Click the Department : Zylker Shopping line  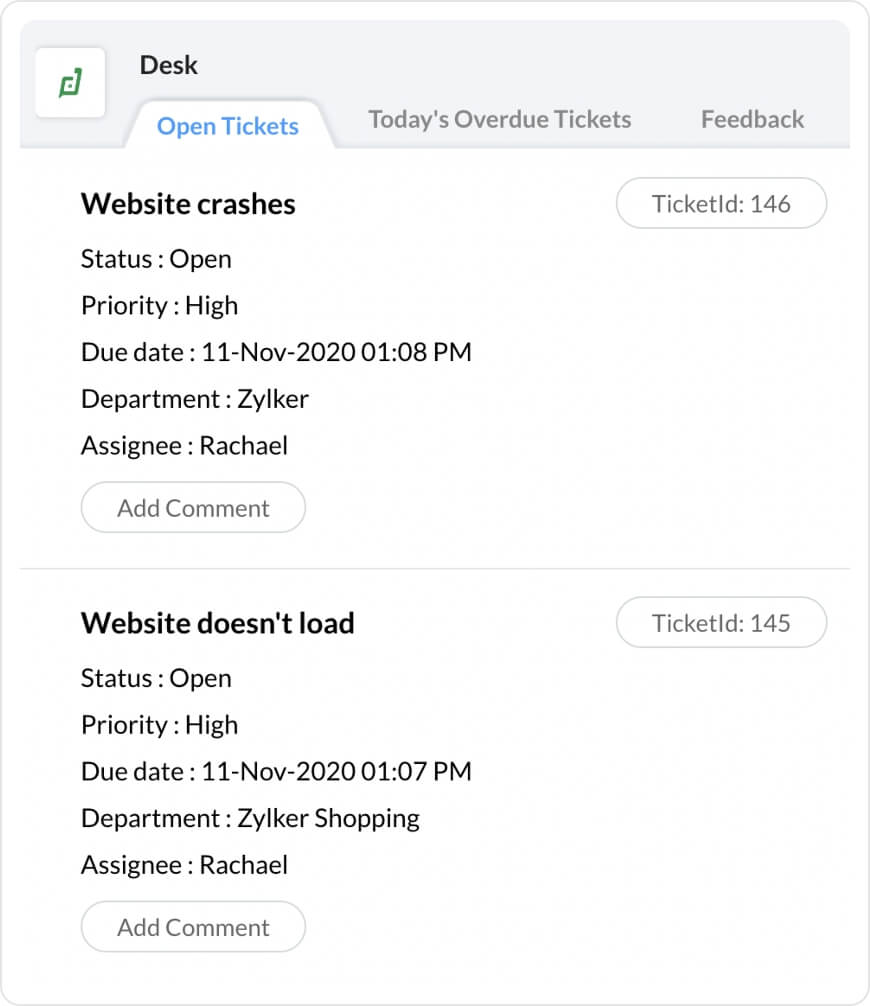[250, 818]
